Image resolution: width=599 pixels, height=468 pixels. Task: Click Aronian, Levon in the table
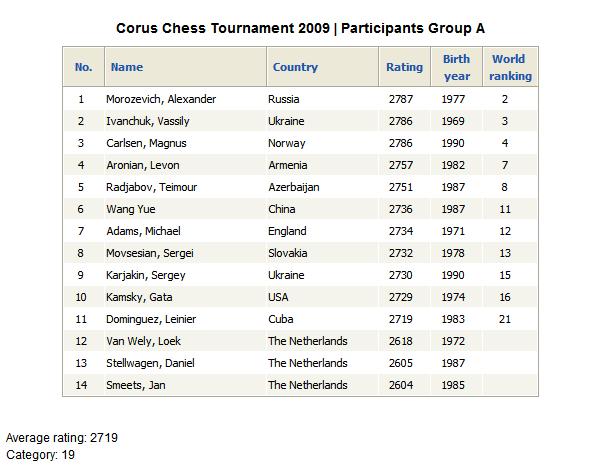(142, 165)
